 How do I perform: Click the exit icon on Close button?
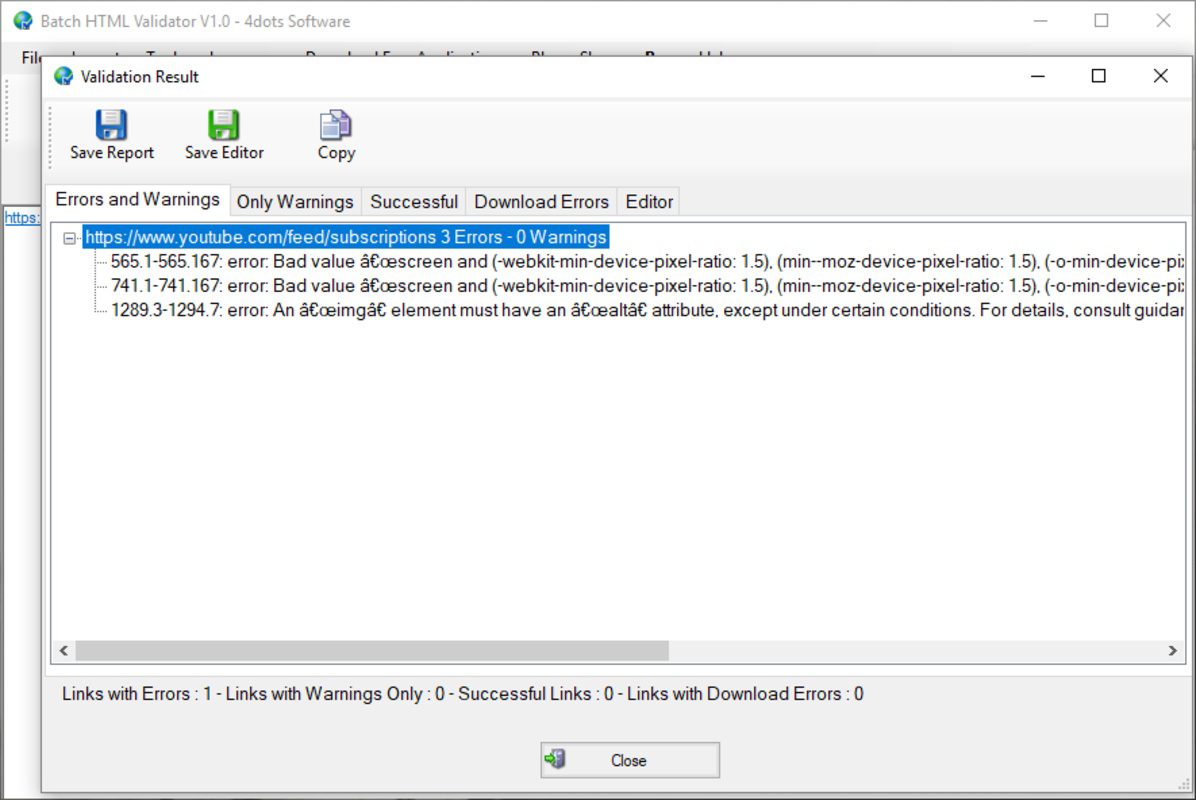pyautogui.click(x=555, y=759)
